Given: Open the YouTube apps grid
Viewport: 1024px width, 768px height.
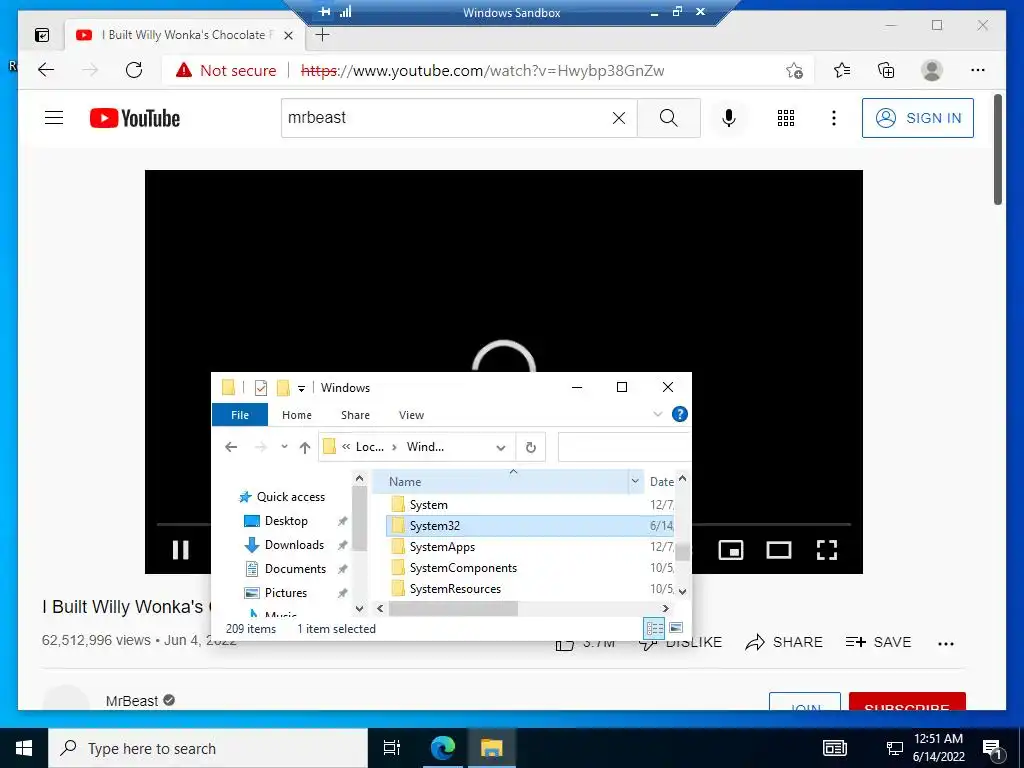Looking at the screenshot, I should point(786,118).
